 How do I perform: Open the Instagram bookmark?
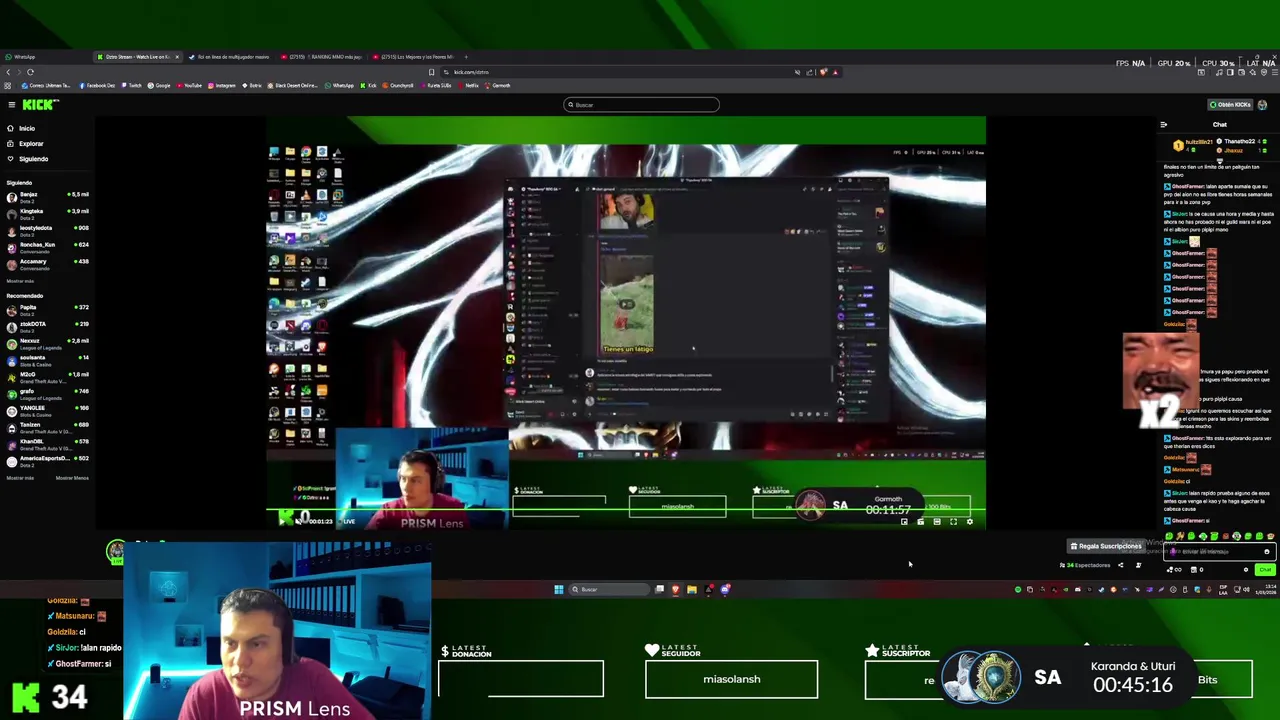(221, 85)
